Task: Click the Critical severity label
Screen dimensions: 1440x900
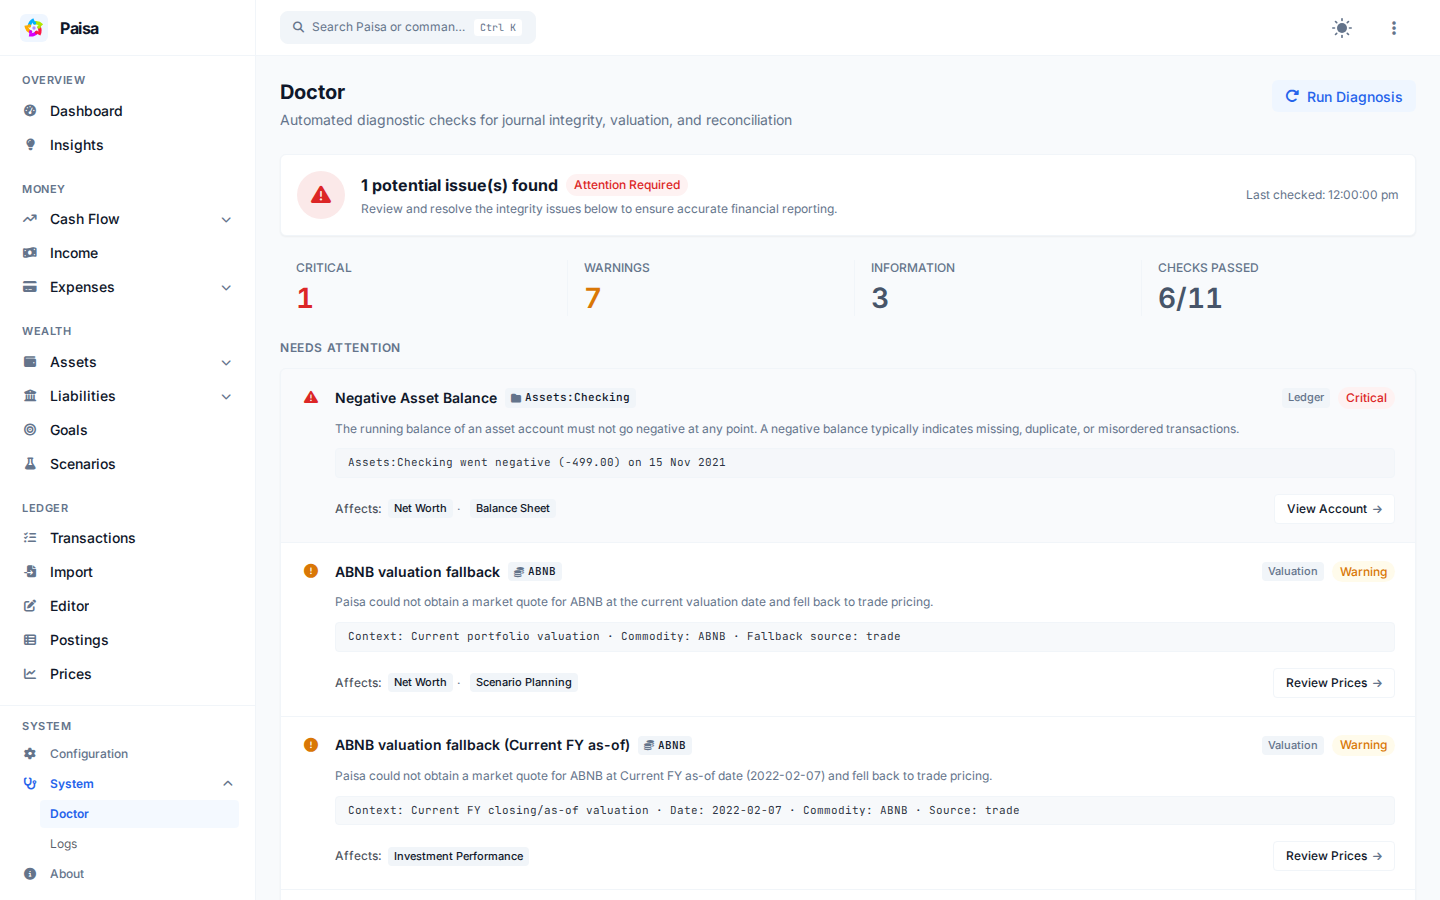Action: (x=1366, y=398)
